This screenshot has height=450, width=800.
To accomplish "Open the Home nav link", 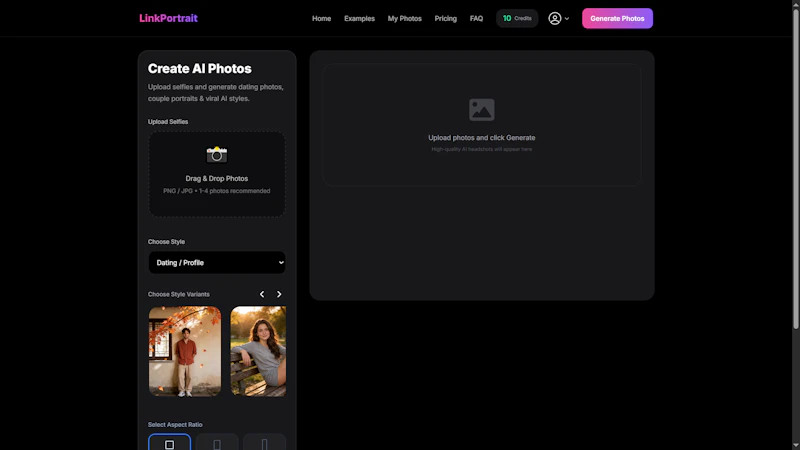I will tap(321, 18).
